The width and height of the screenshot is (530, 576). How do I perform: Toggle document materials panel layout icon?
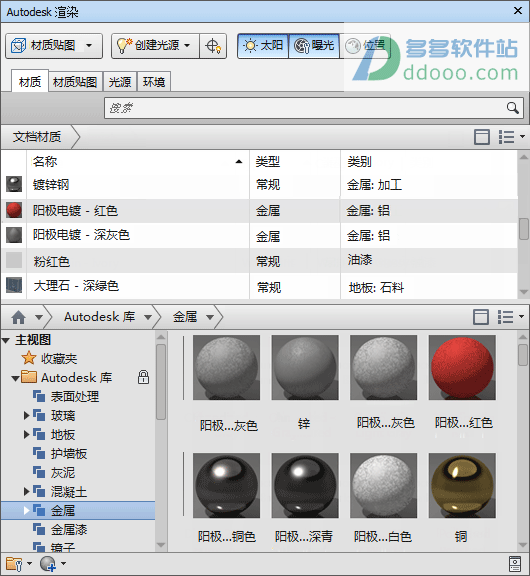click(482, 137)
